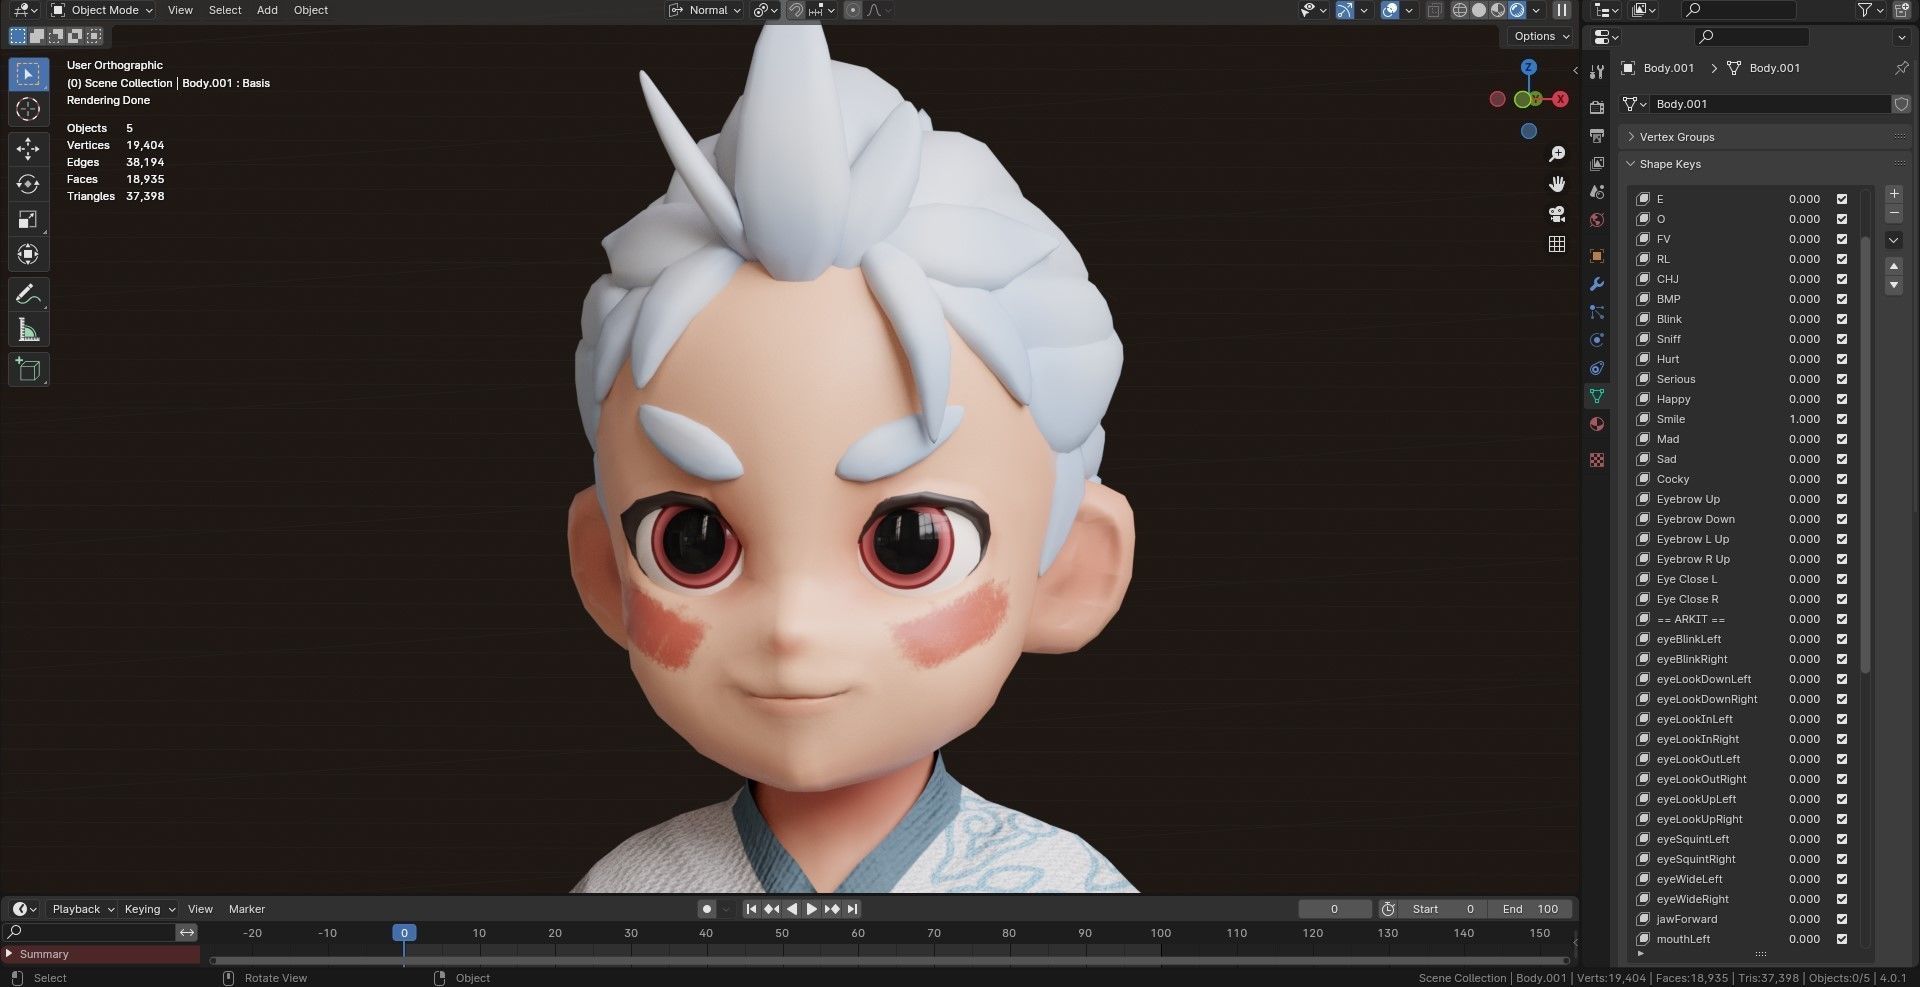Select the Transform tool
The width and height of the screenshot is (1920, 987).
(x=28, y=254)
